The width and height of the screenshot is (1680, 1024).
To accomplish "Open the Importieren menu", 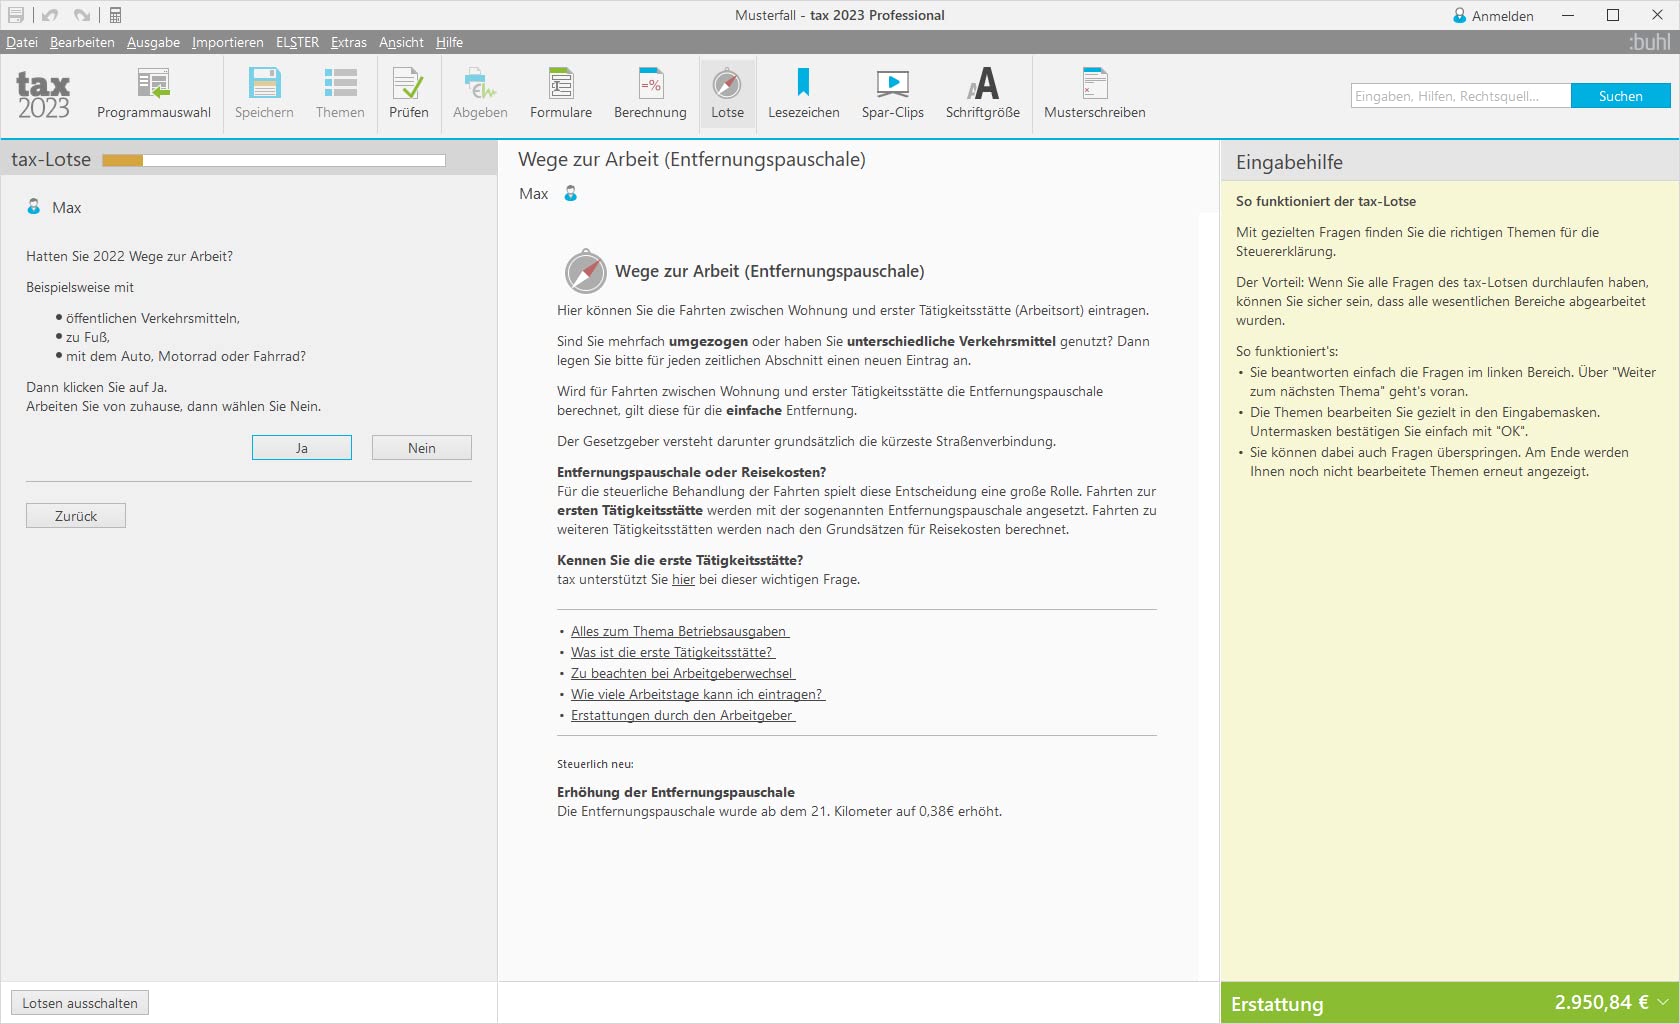I will pyautogui.click(x=228, y=42).
